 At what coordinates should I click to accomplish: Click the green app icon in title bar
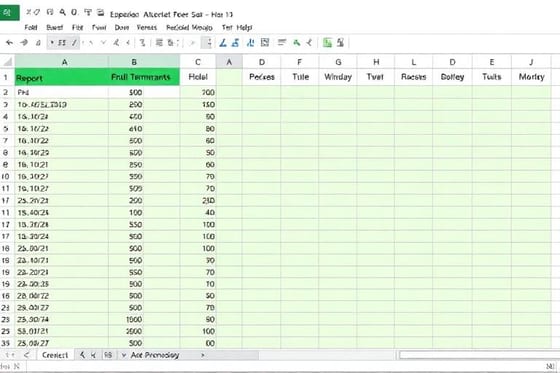pos(9,13)
